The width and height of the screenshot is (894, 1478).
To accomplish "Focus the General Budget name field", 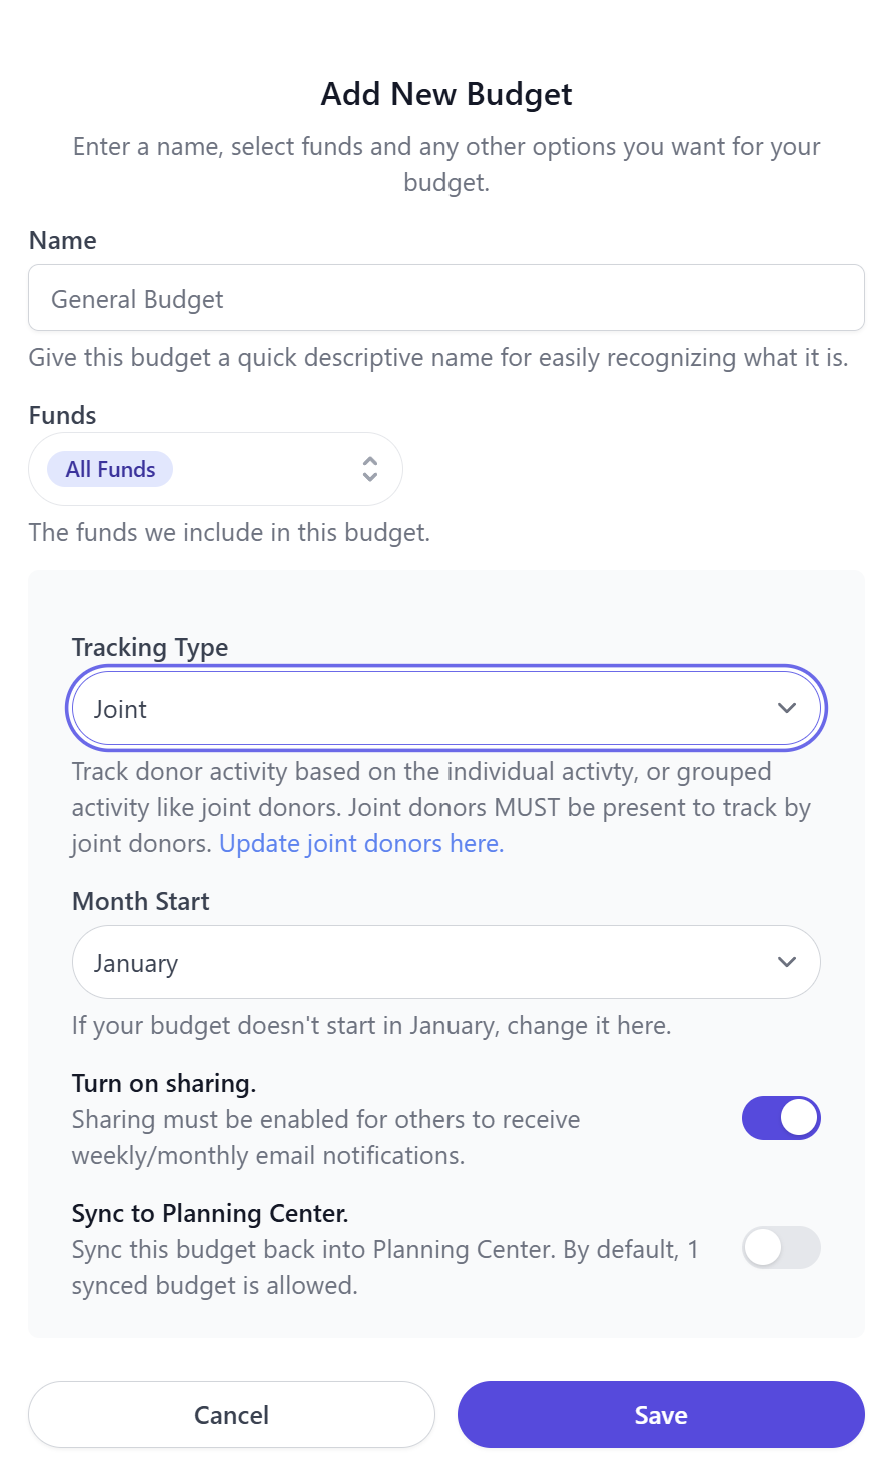I will 446,298.
